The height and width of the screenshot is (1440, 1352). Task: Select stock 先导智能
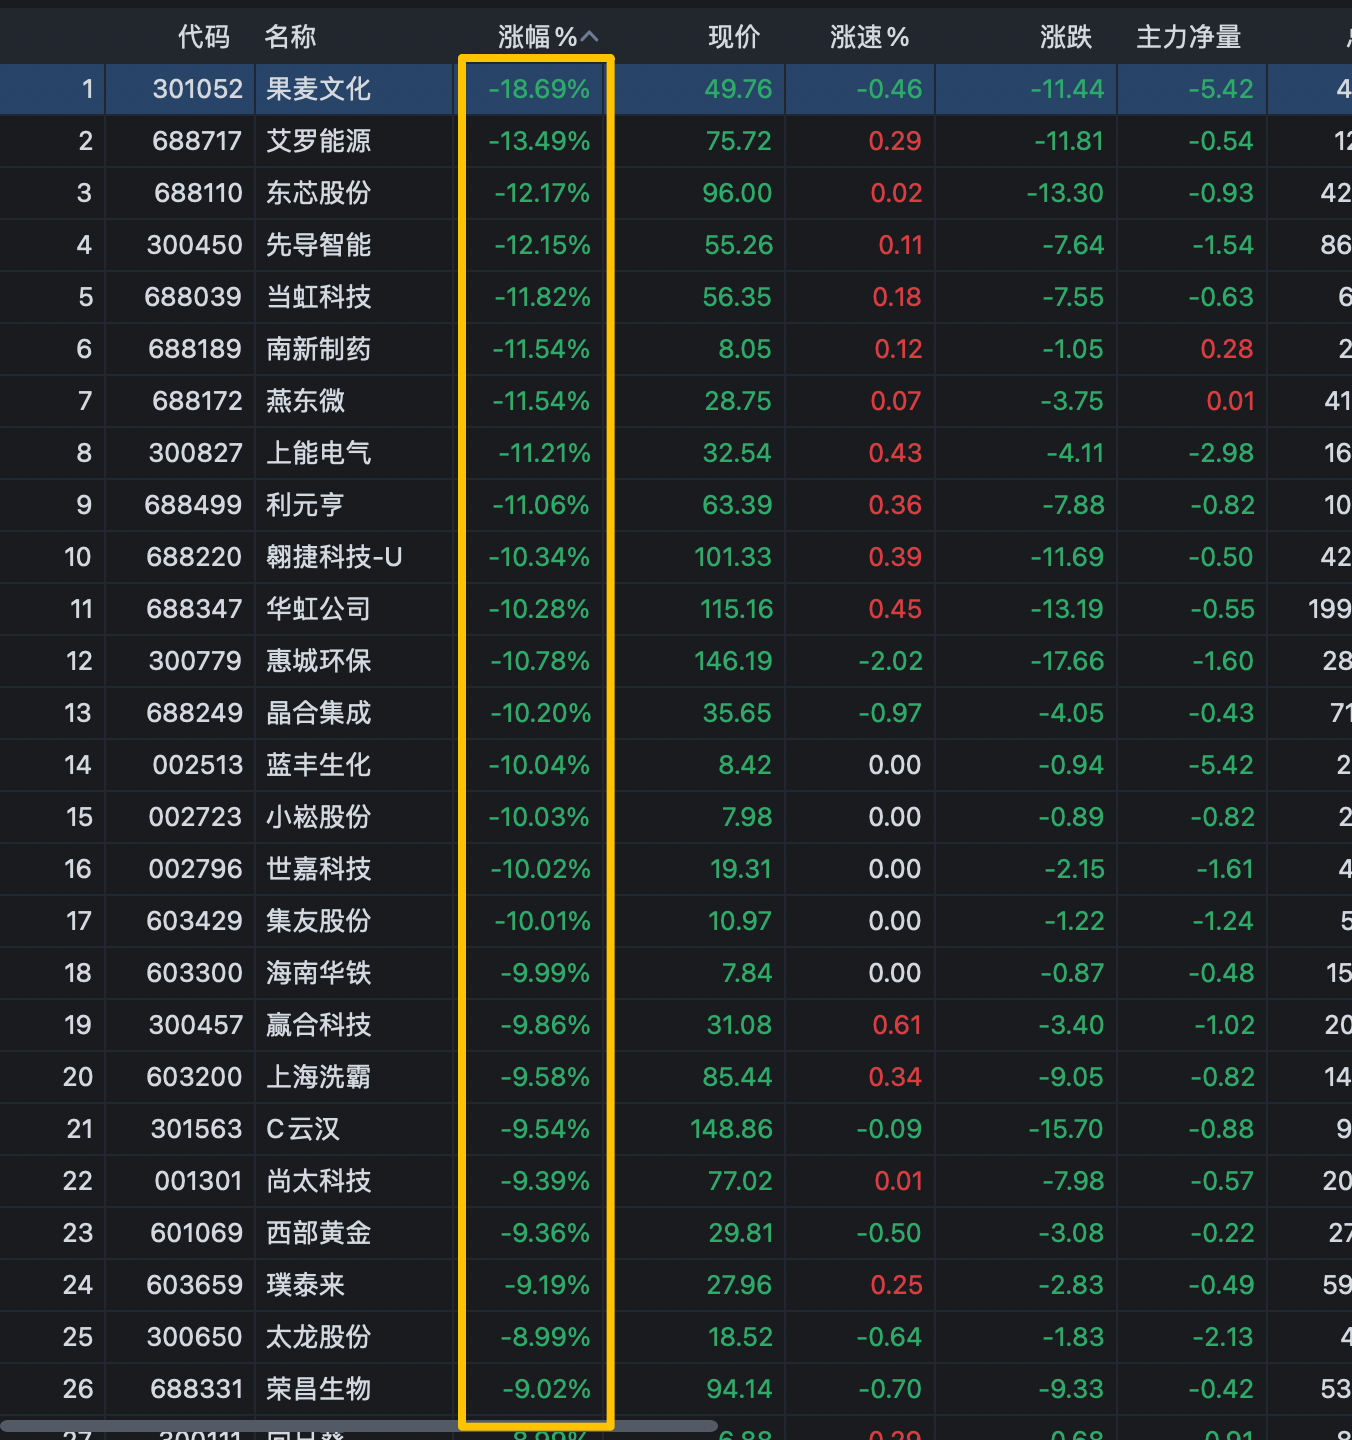point(318,245)
